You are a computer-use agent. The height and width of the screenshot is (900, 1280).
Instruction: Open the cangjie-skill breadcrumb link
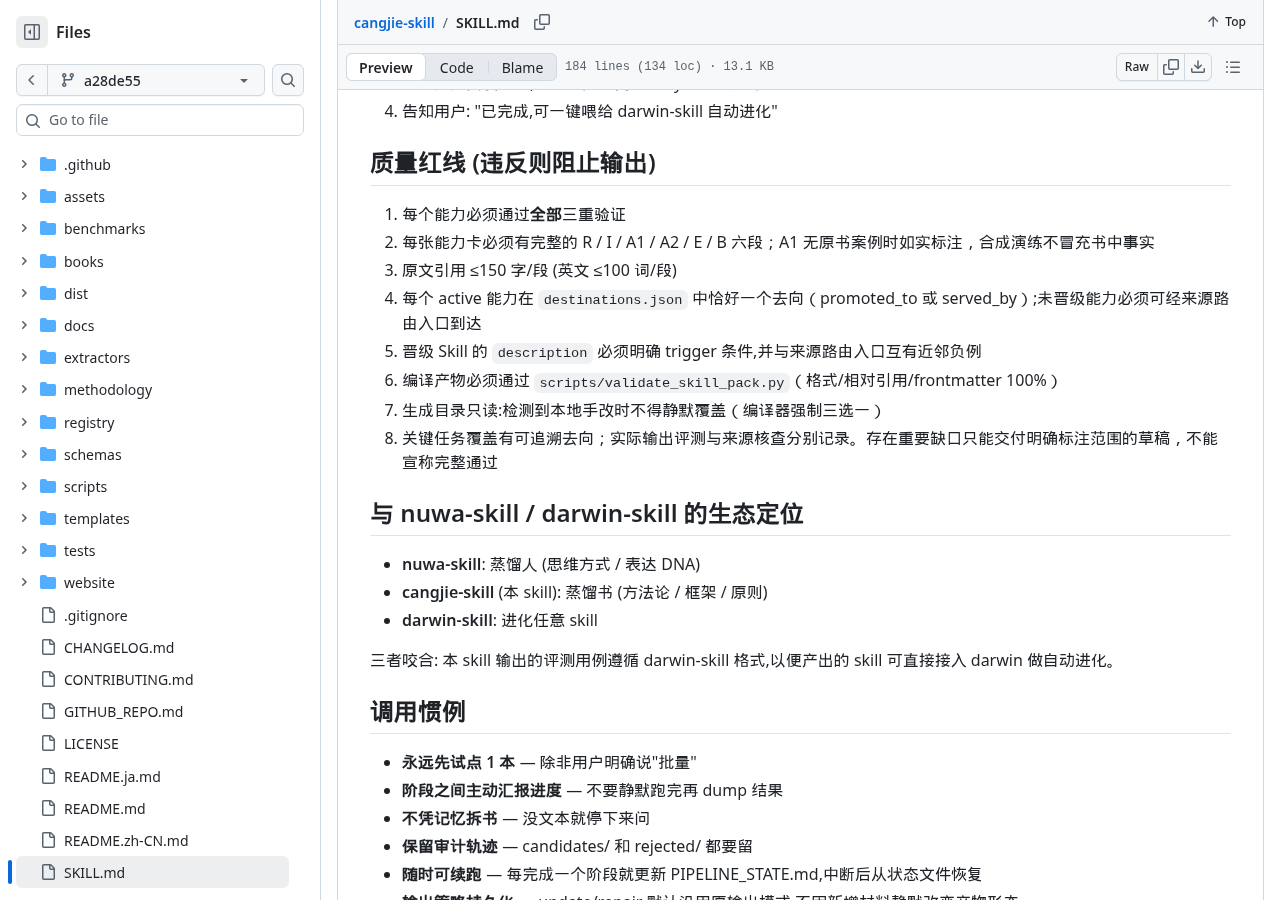coord(394,22)
